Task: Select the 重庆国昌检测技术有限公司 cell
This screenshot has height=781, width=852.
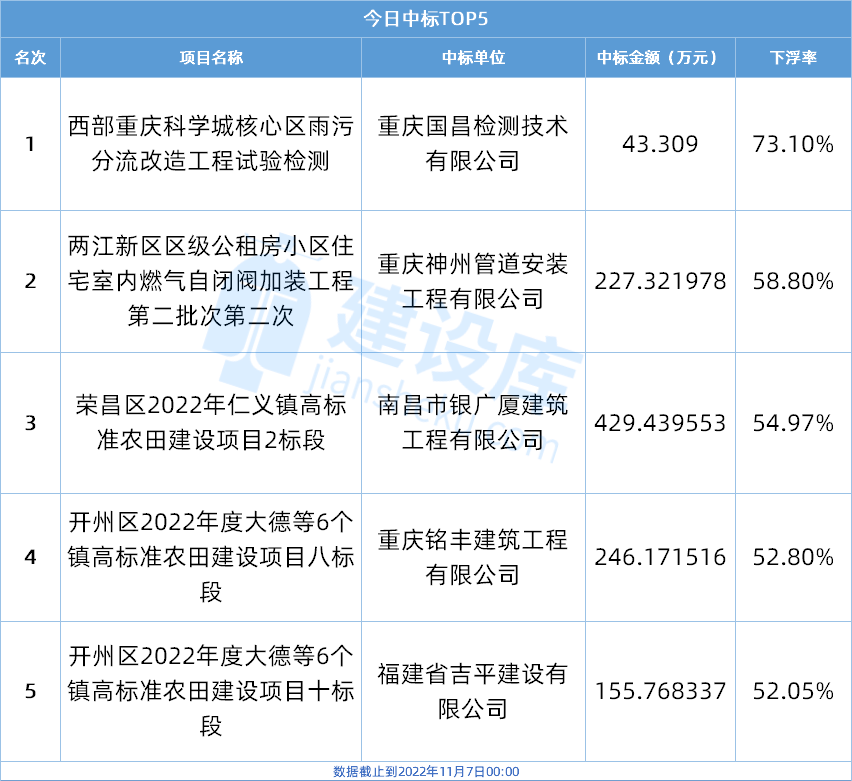Action: pos(473,143)
